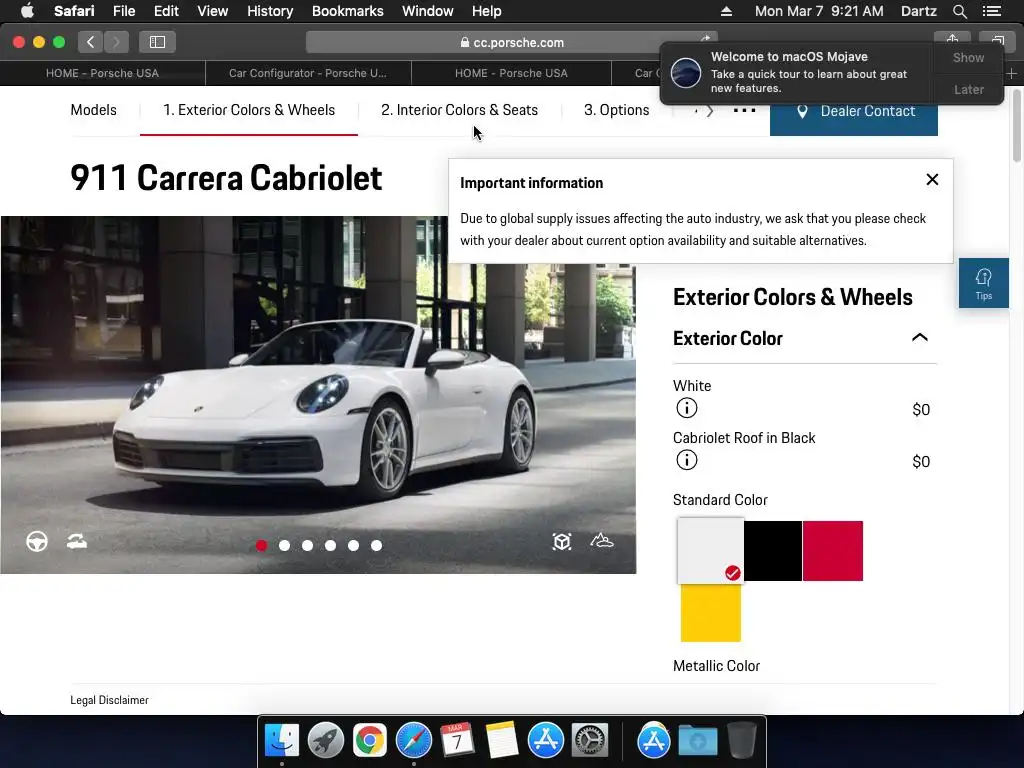Open System Preferences from Dock
Viewport: 1024px width, 768px height.
pos(590,740)
